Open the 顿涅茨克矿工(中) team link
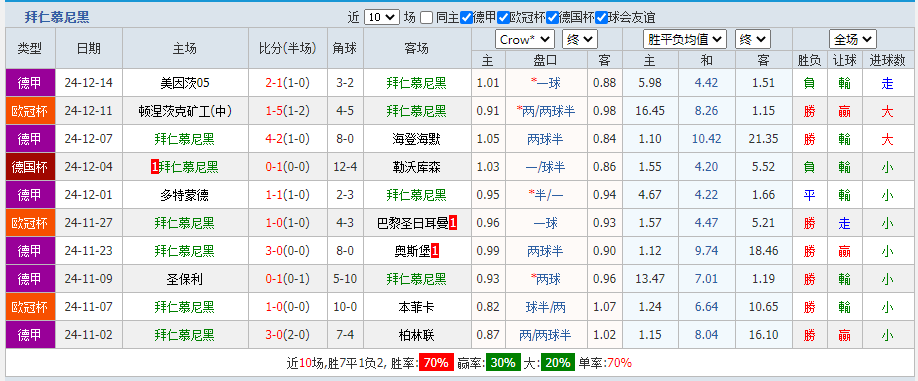This screenshot has height=381, width=918. coord(184,111)
